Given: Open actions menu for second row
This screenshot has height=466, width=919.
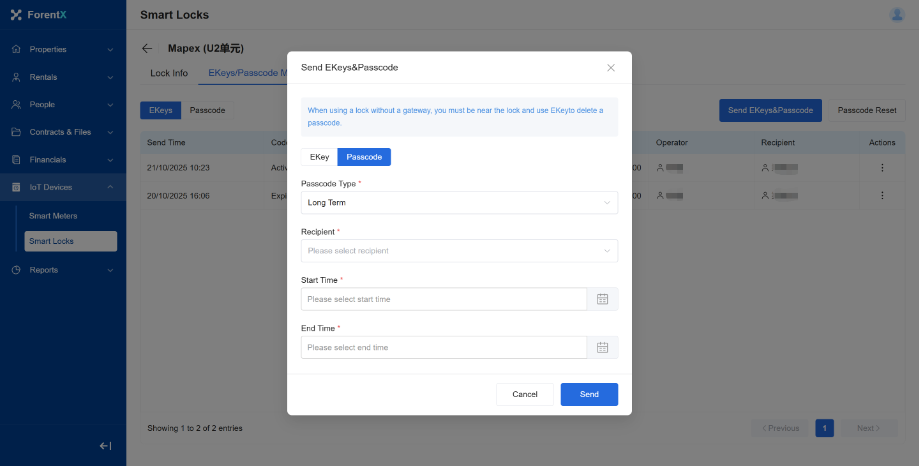Looking at the screenshot, I should click(x=881, y=195).
